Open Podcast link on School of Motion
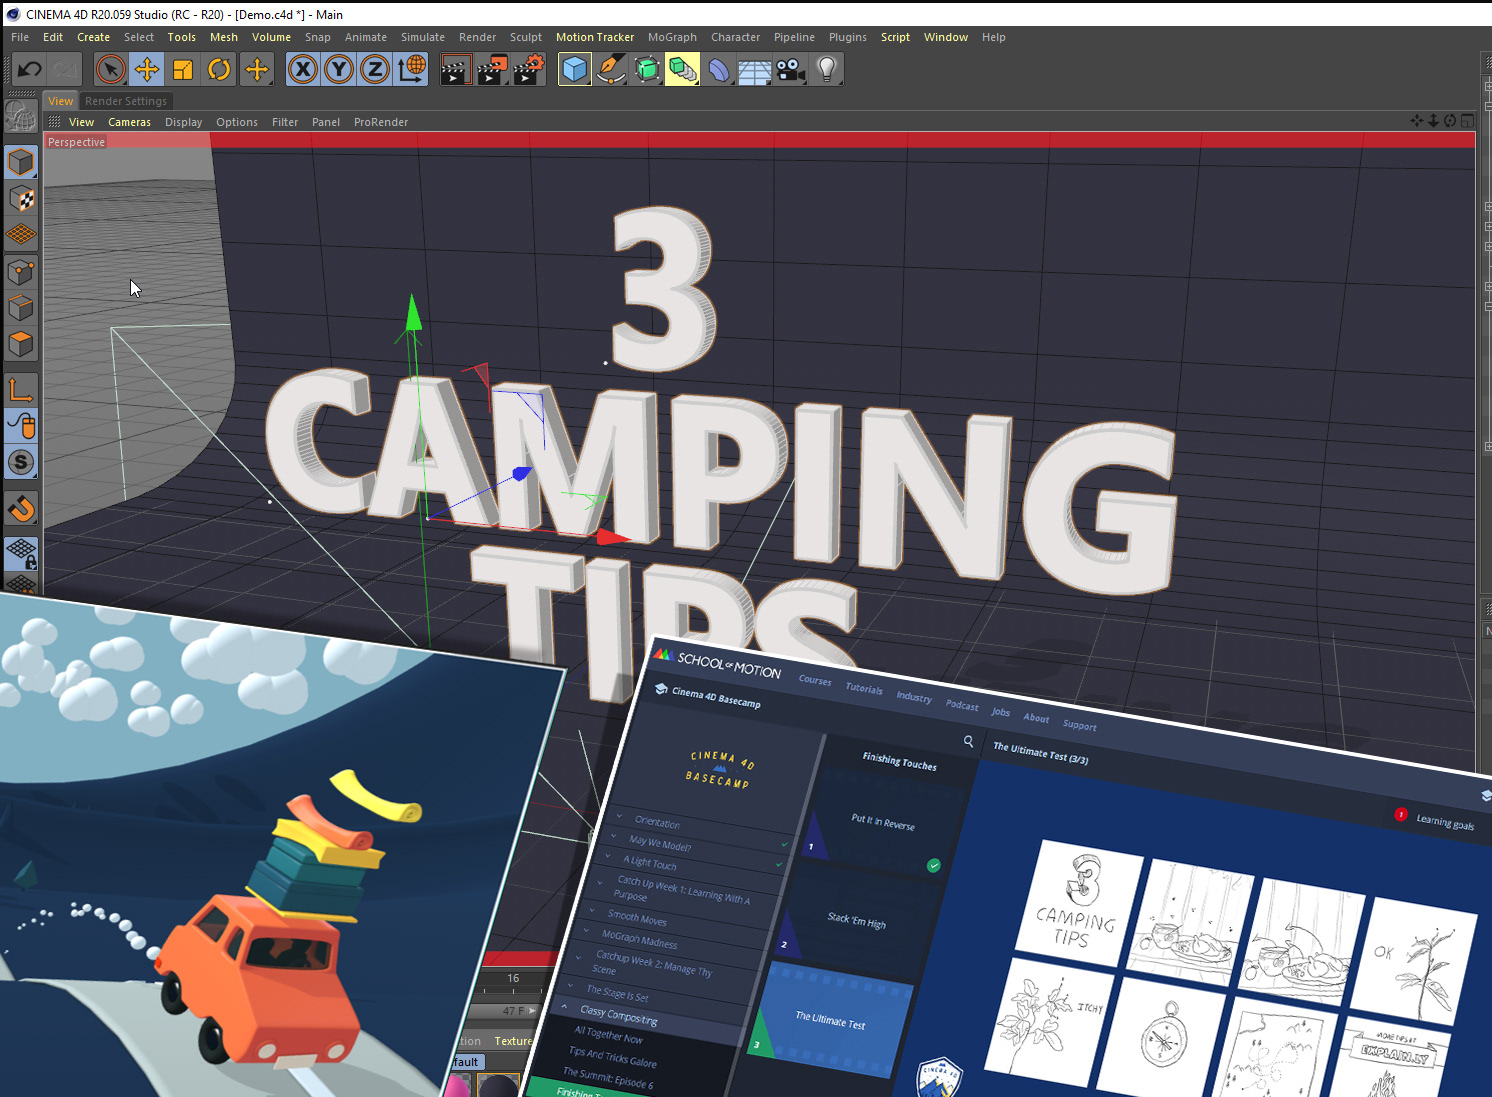The image size is (1492, 1097). 962,705
